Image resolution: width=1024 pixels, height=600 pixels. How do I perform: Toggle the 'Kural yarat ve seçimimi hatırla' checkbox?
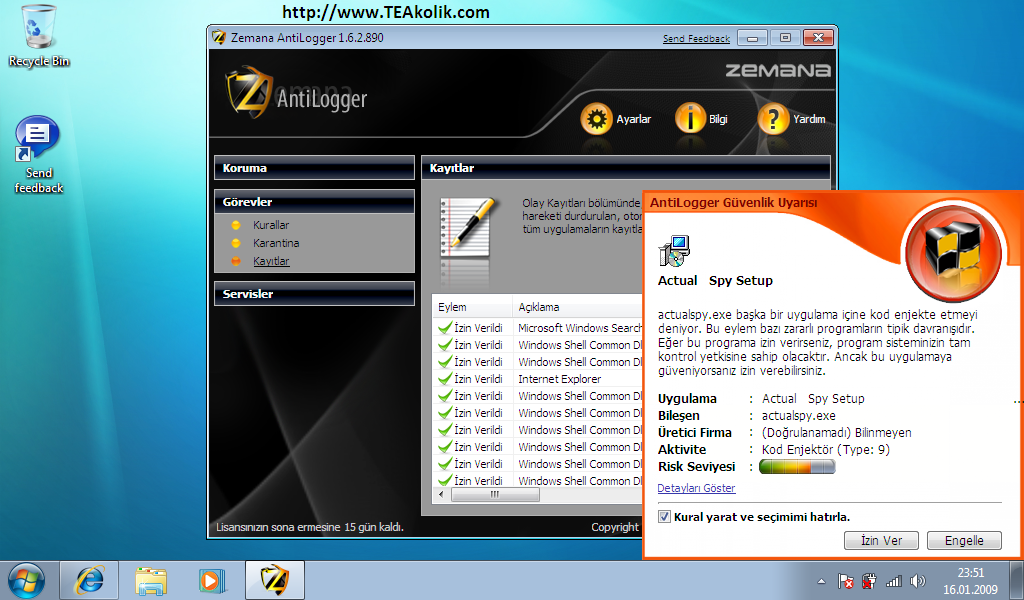[x=664, y=517]
